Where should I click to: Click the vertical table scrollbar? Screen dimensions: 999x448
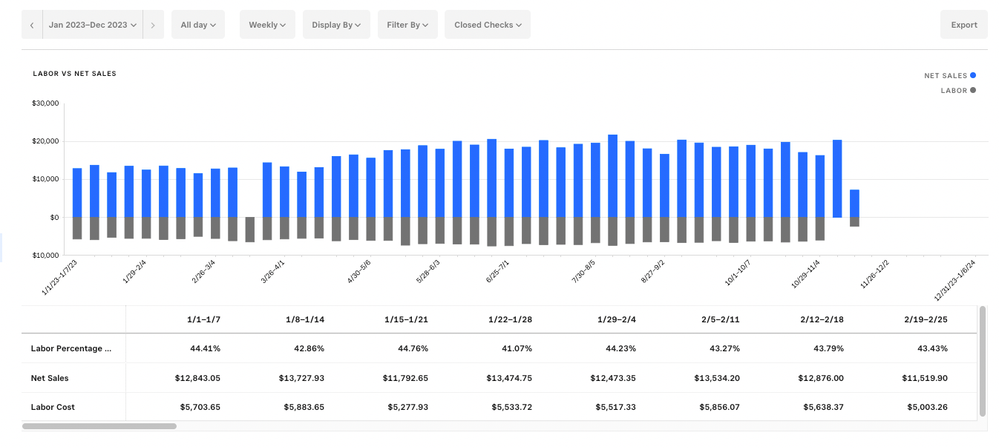982,360
